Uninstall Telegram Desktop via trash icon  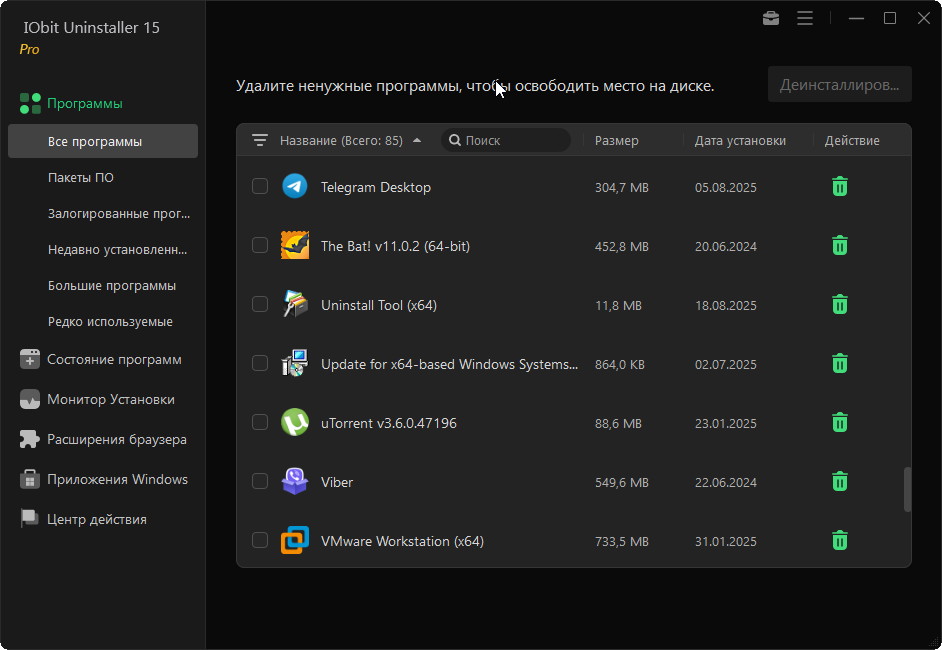[x=840, y=187]
